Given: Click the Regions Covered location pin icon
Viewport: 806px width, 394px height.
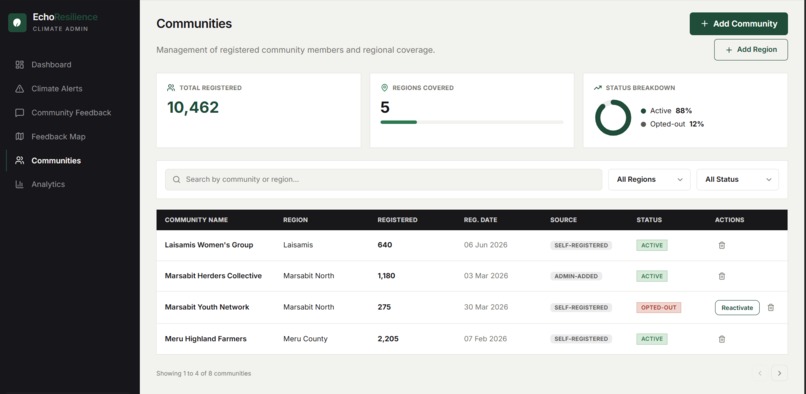Looking at the screenshot, I should click(384, 88).
